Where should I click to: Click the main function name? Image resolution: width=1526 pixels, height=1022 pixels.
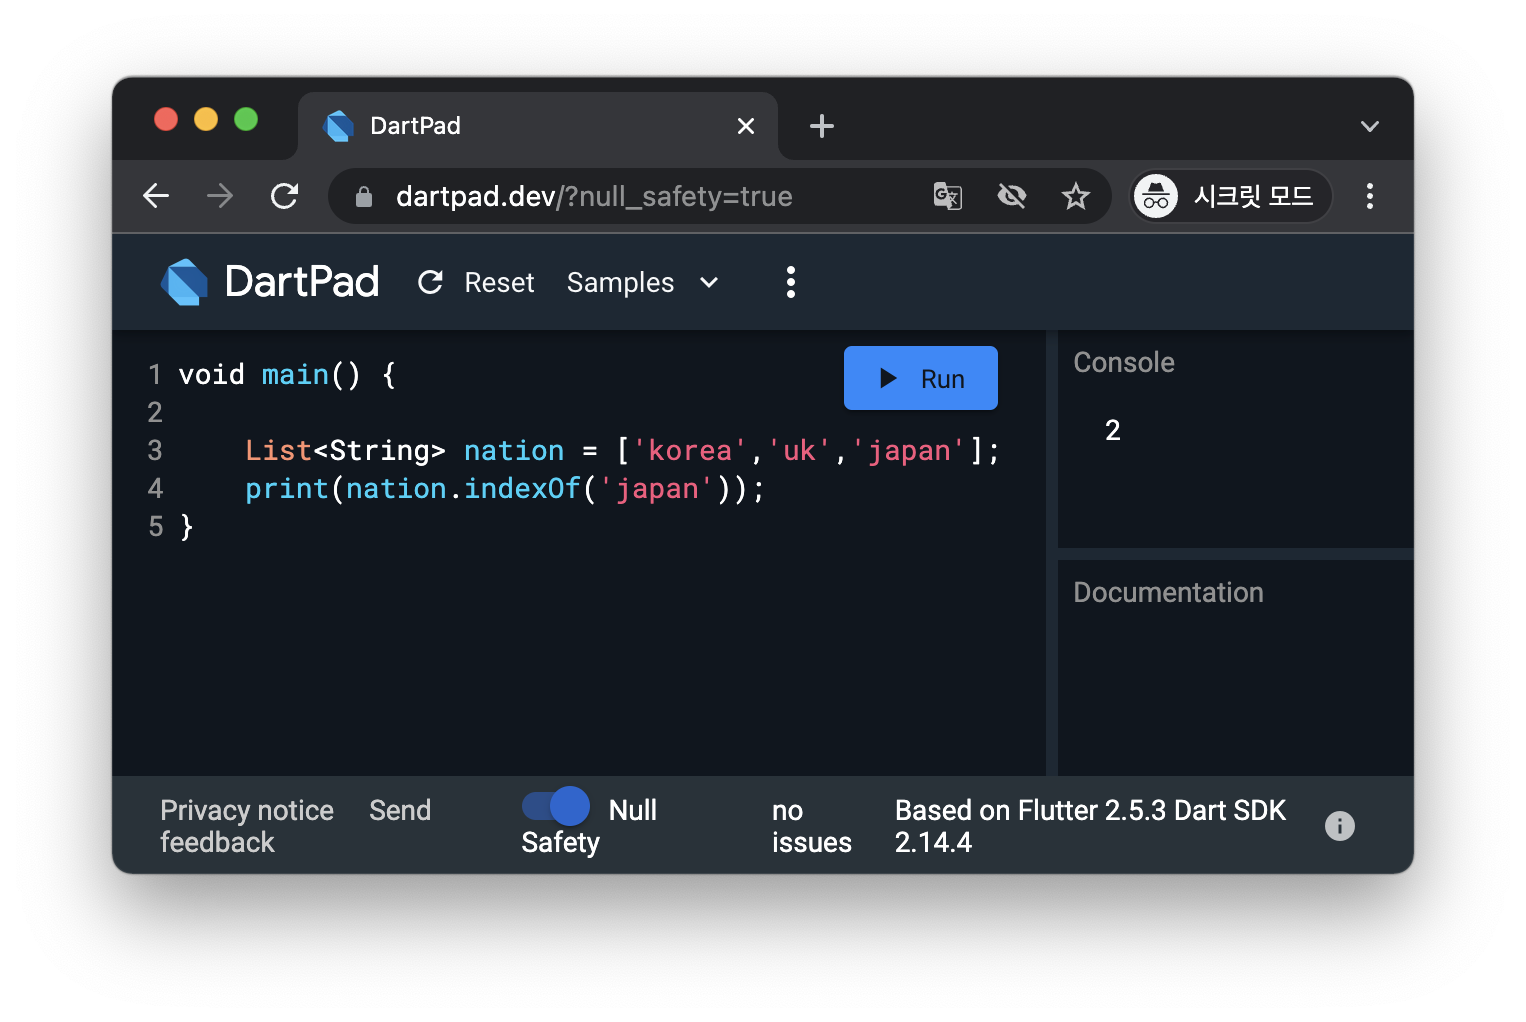tap(295, 375)
